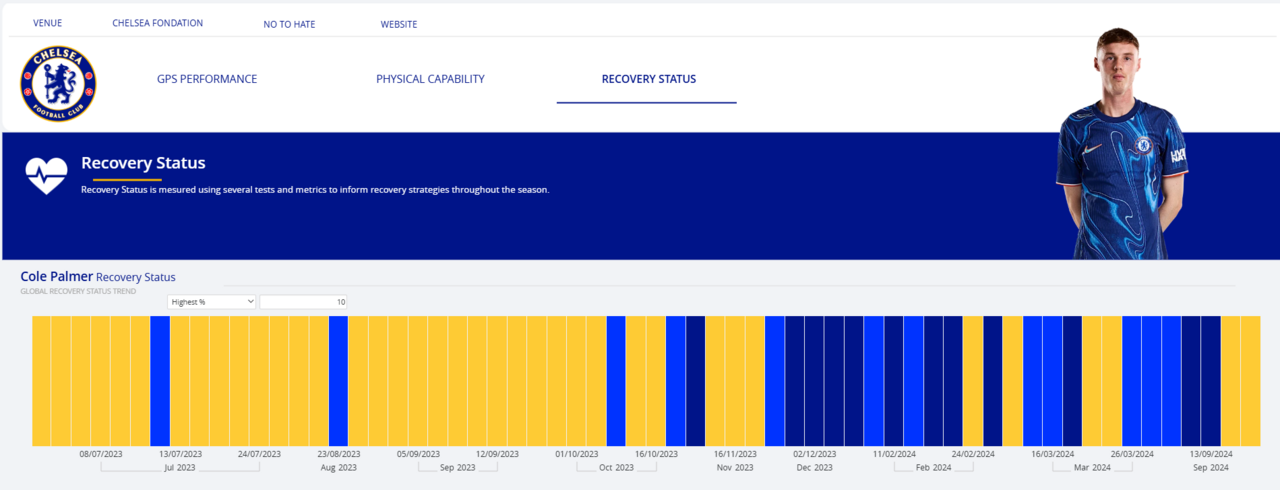Click the Cole Palmer player photo
This screenshot has width=1280, height=490.
pyautogui.click(x=1122, y=143)
